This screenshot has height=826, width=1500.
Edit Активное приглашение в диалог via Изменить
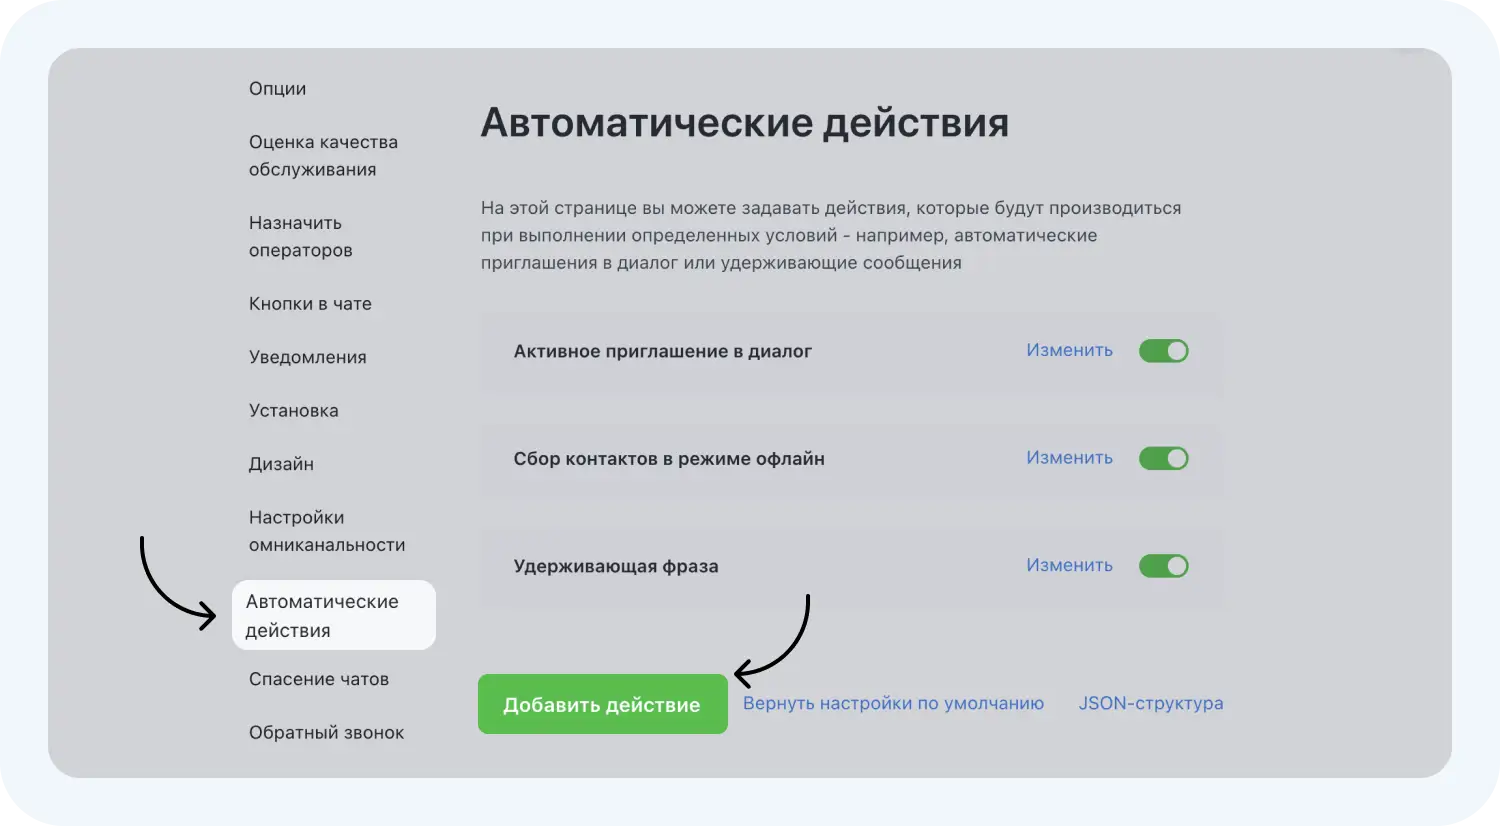click(1068, 350)
